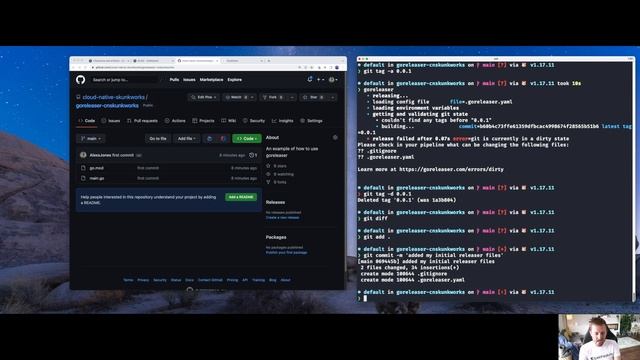
Task: Open the new browser tab plus button
Action: click(269, 60)
